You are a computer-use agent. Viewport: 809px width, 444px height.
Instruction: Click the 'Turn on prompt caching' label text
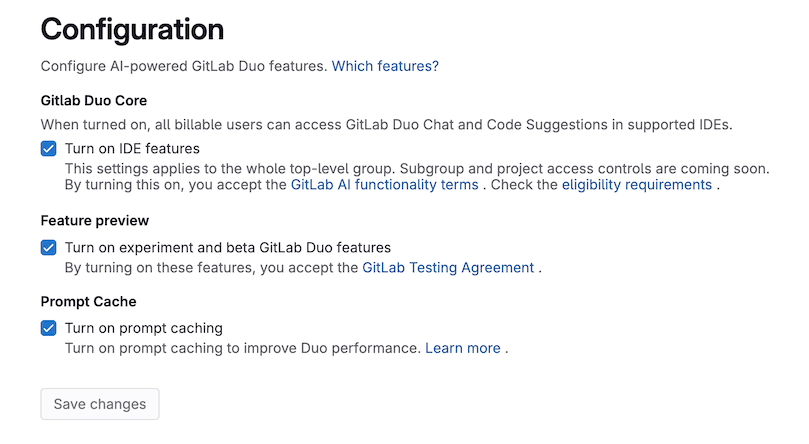click(144, 328)
